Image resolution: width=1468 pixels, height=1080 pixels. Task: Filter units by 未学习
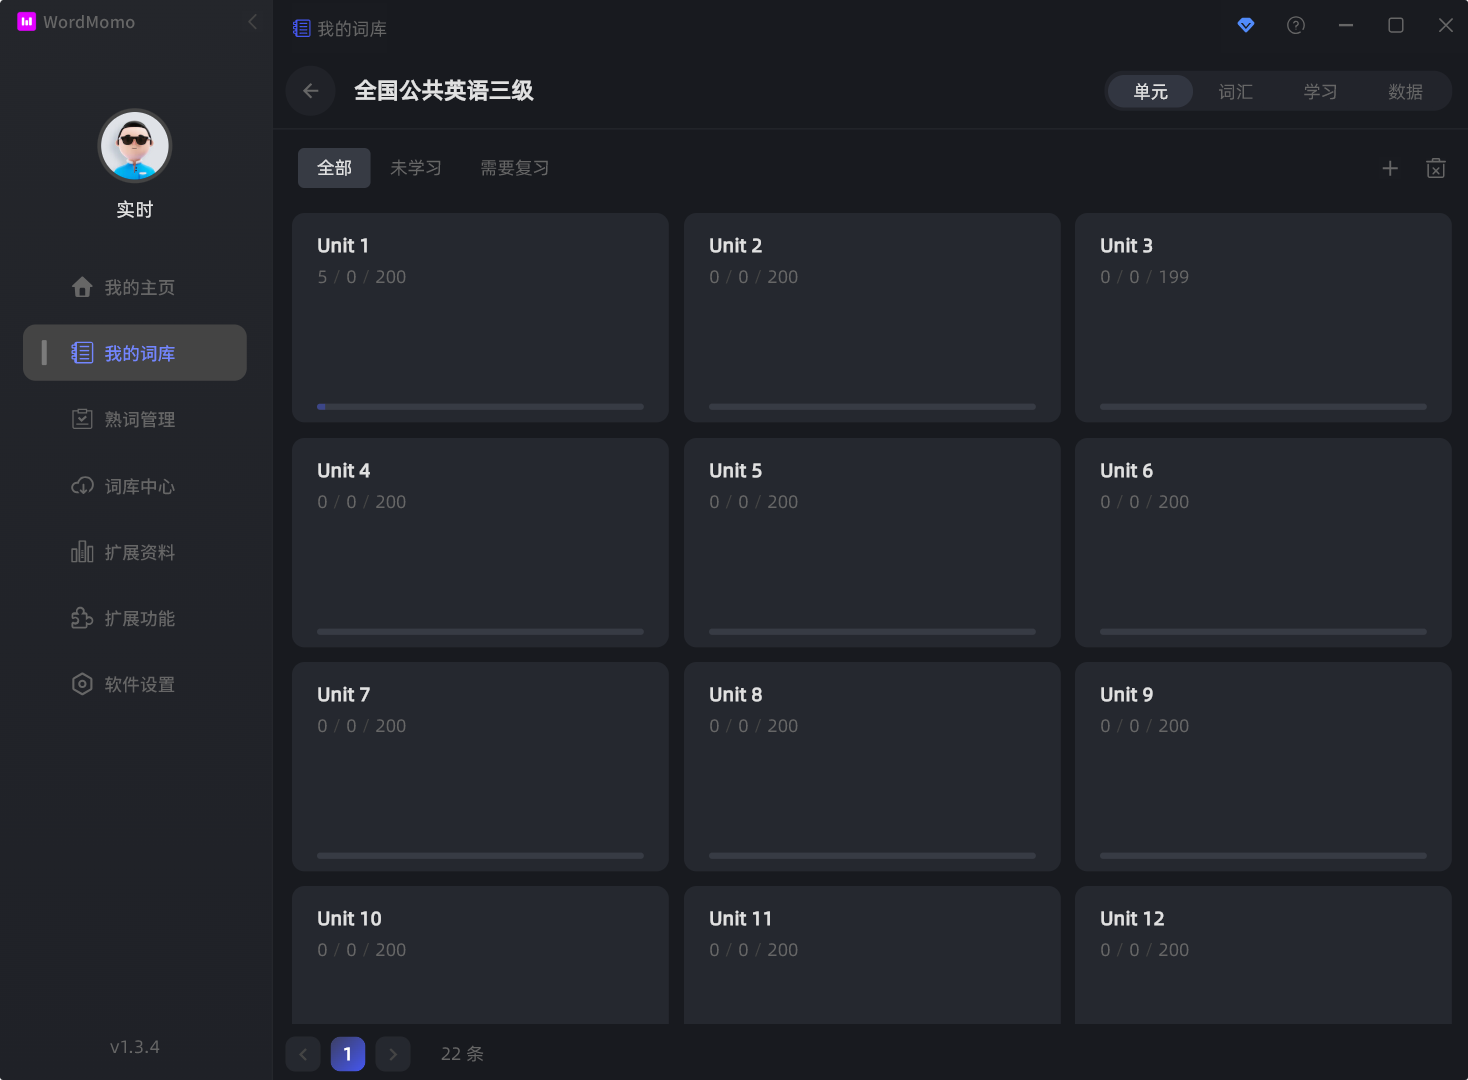416,168
